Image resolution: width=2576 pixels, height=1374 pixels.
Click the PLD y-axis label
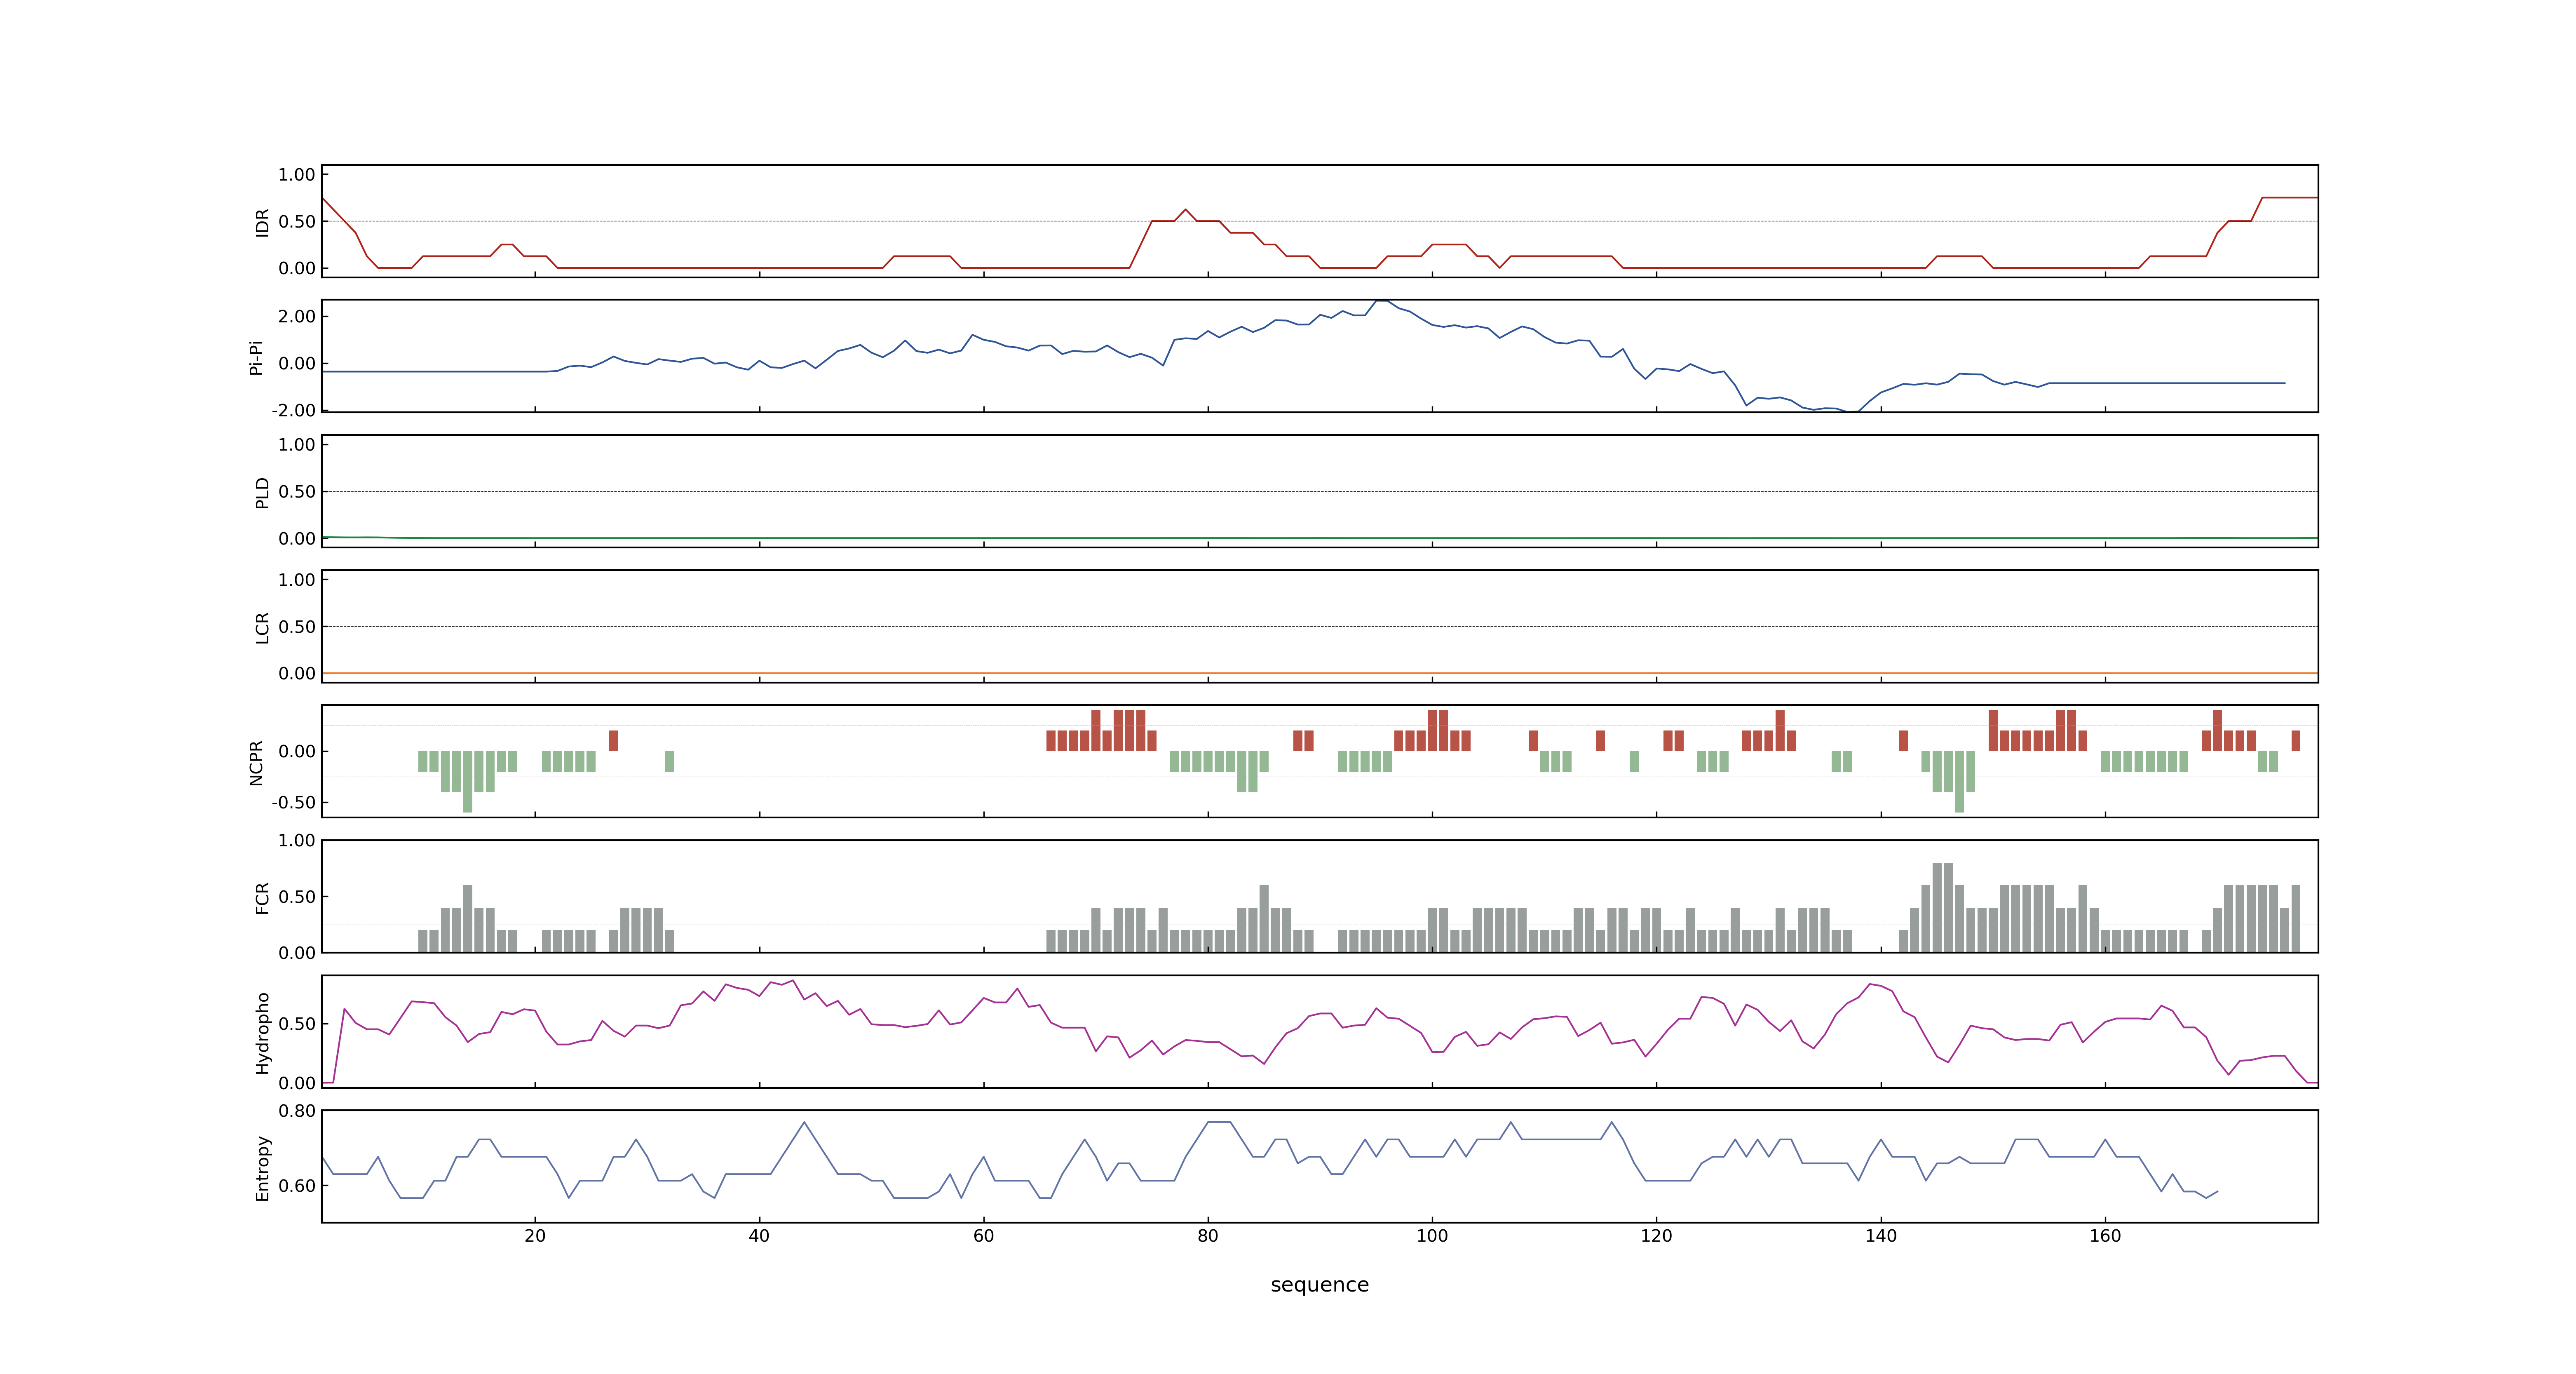(262, 492)
